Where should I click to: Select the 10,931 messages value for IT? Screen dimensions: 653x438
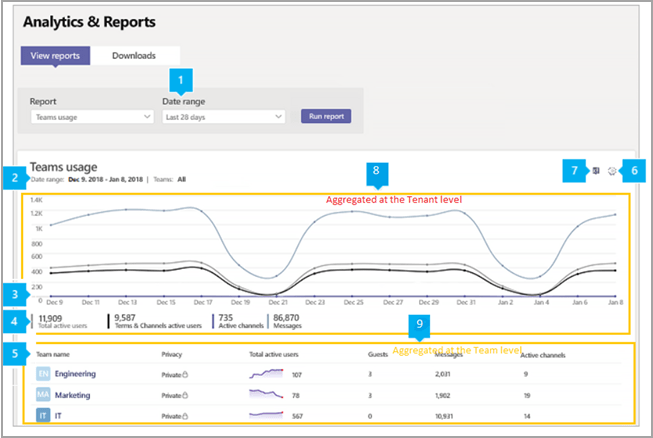(x=444, y=416)
